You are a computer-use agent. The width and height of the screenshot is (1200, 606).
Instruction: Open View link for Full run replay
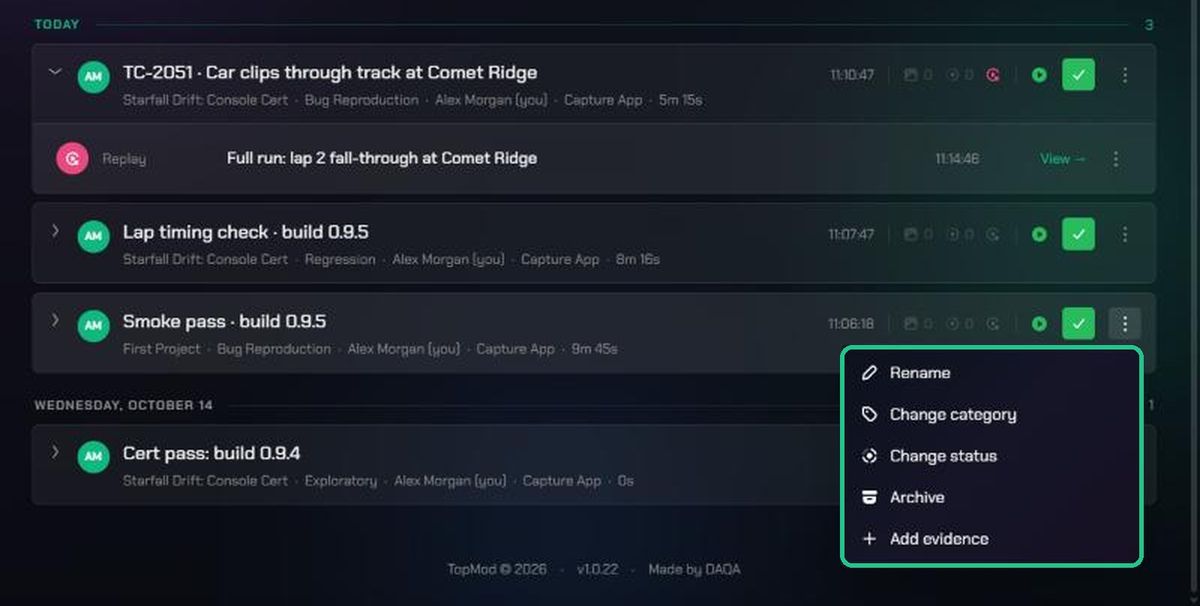point(1062,159)
